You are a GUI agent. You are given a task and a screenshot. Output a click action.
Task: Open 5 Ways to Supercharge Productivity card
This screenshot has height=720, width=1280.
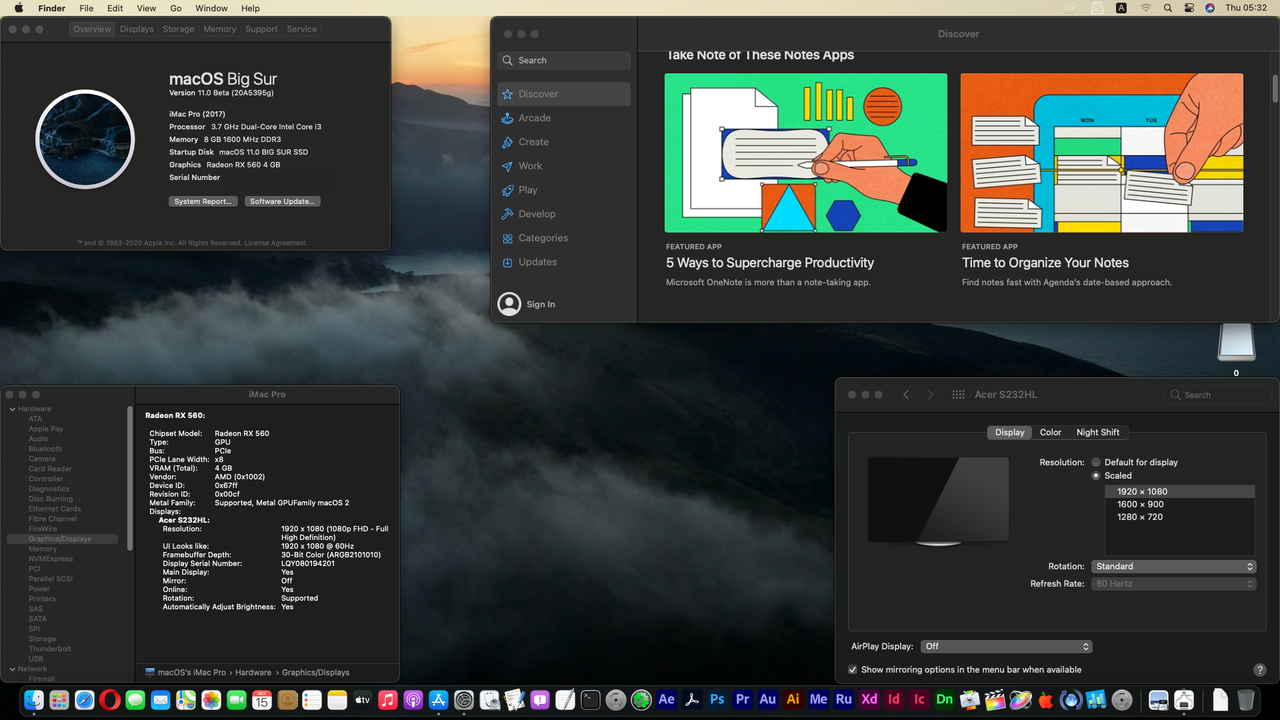point(806,181)
